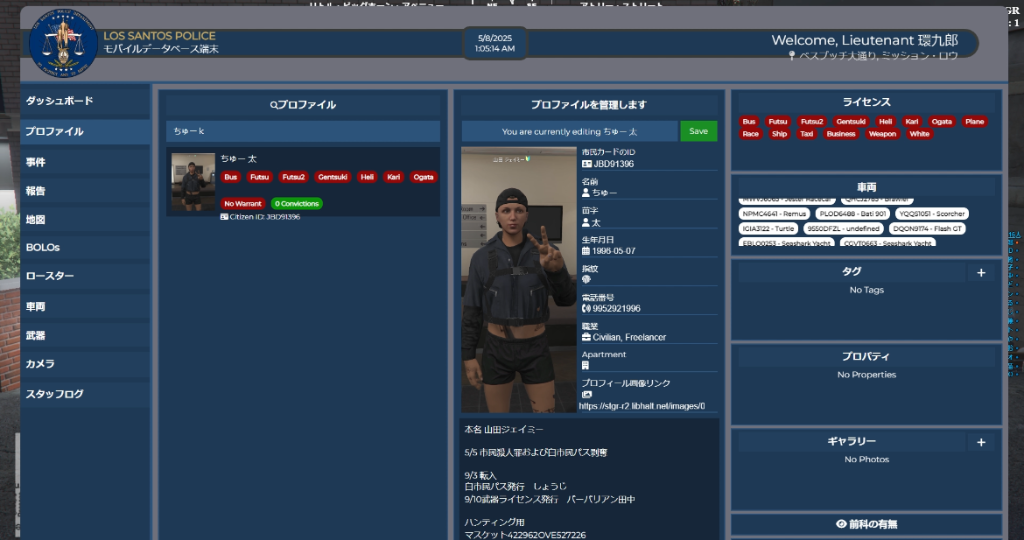Screen dimensions: 1024x540
Task: Click the Los Santos Police badge logo
Action: (x=63, y=43)
